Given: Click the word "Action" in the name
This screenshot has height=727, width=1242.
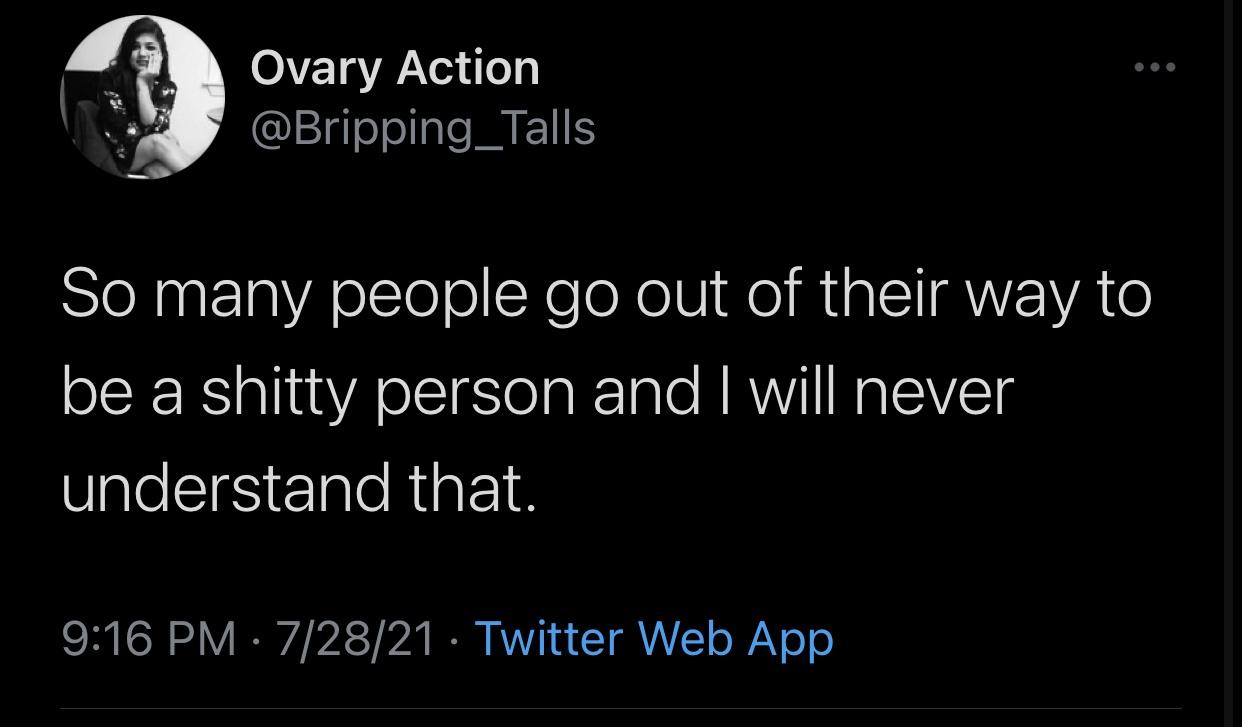Looking at the screenshot, I should pyautogui.click(x=467, y=68).
